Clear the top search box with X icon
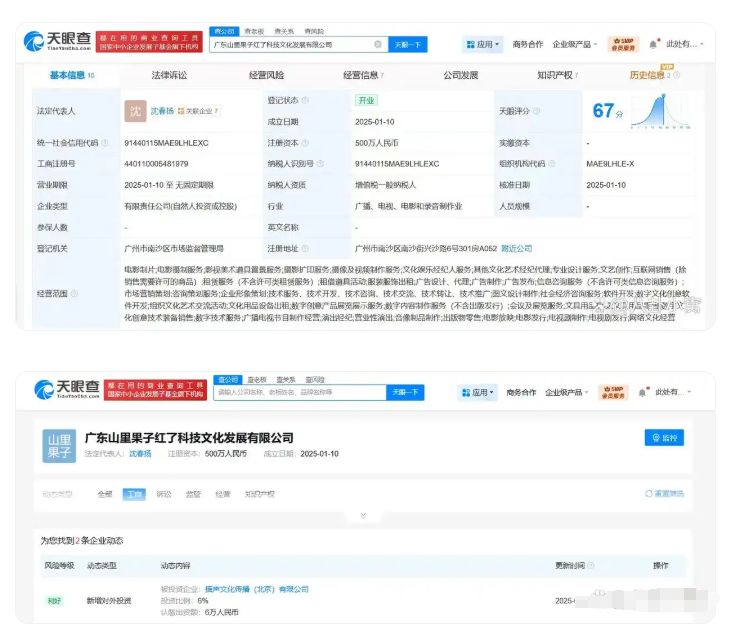 click(378, 45)
